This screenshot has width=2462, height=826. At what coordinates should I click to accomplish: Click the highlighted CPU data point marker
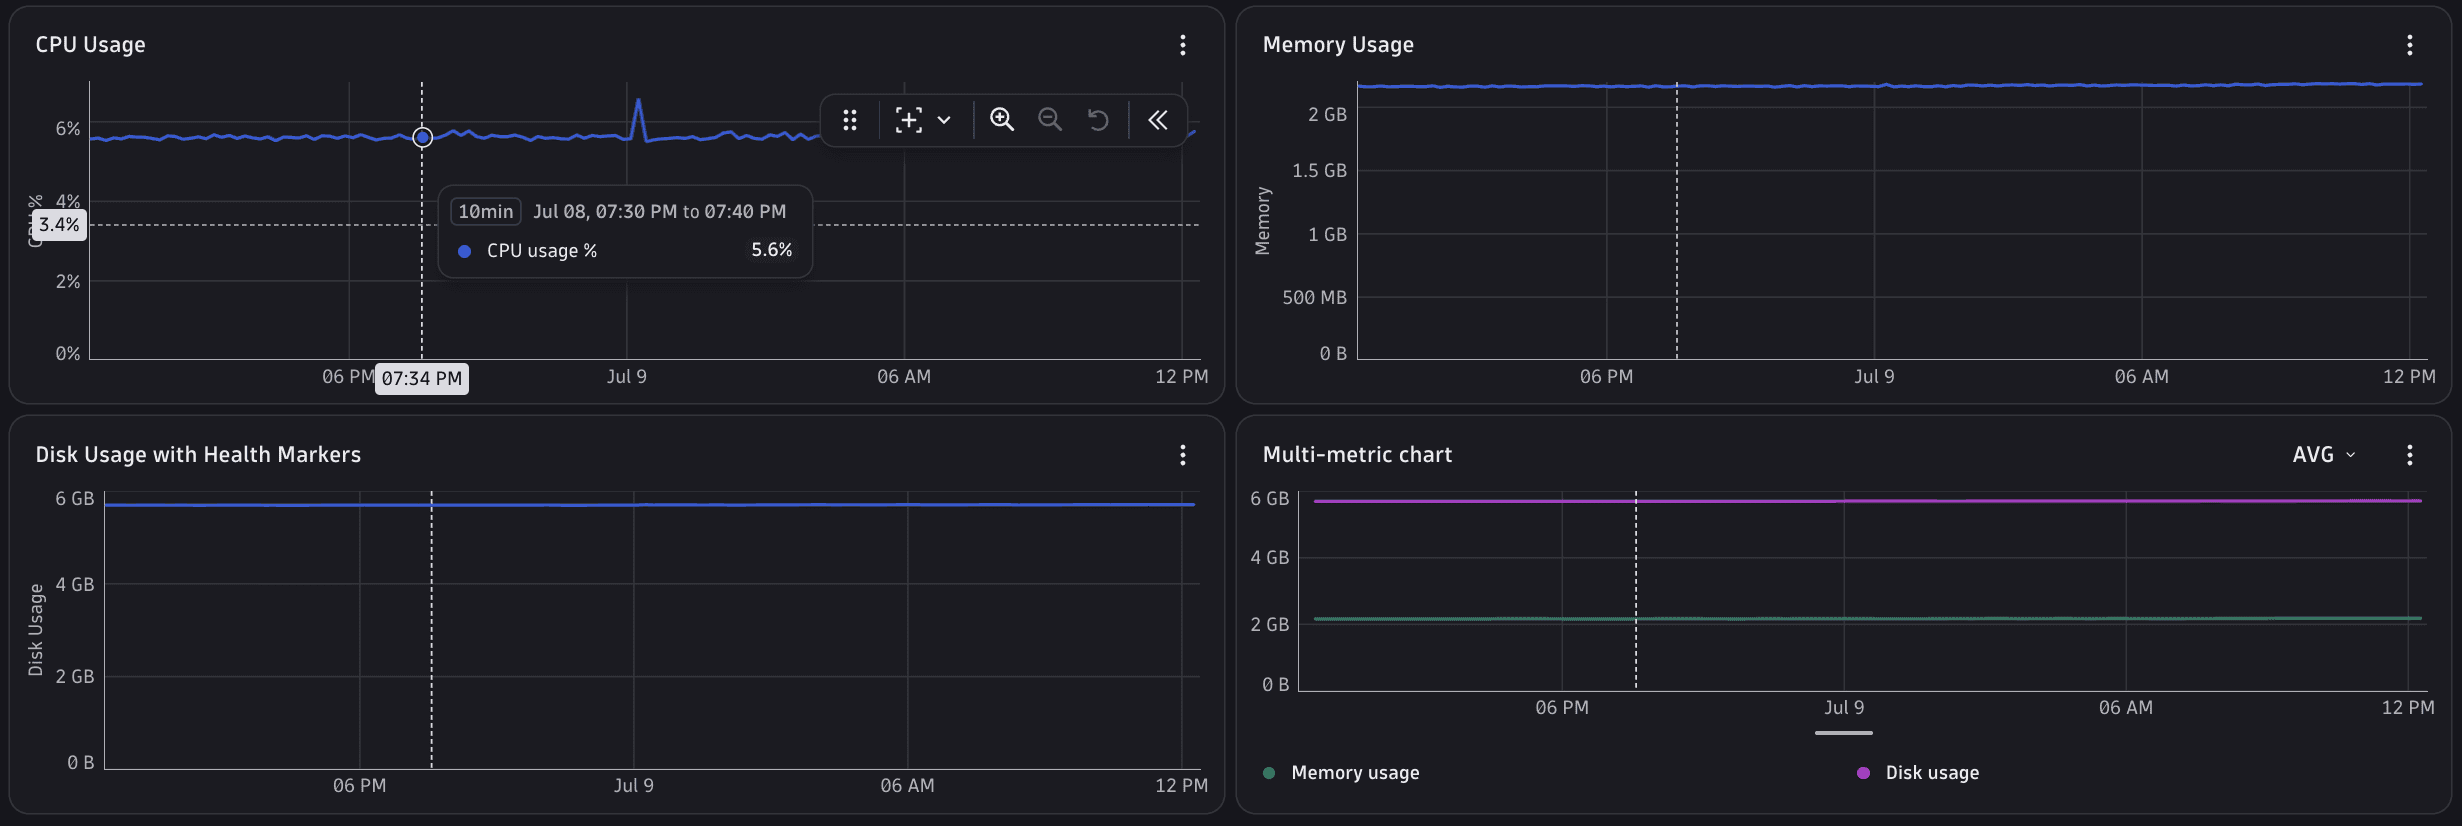(x=422, y=137)
